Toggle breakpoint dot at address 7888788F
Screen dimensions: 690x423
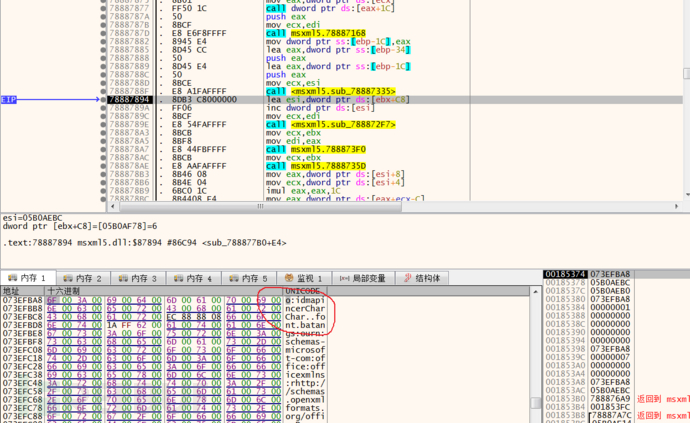click(x=104, y=91)
